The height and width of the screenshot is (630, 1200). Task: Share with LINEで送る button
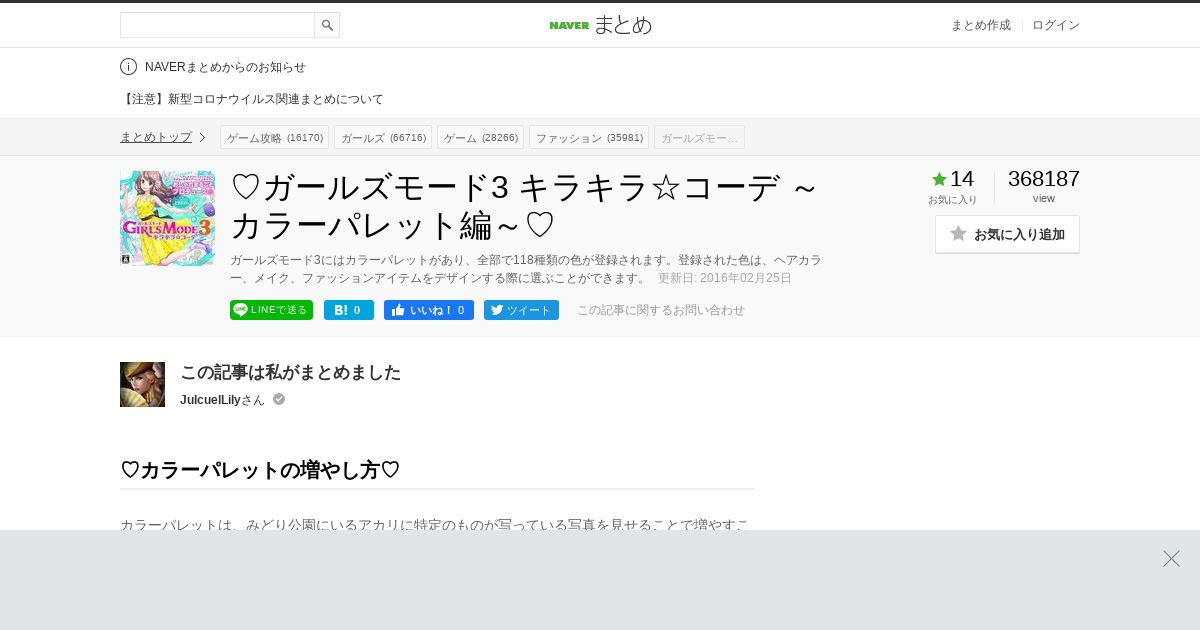[271, 310]
